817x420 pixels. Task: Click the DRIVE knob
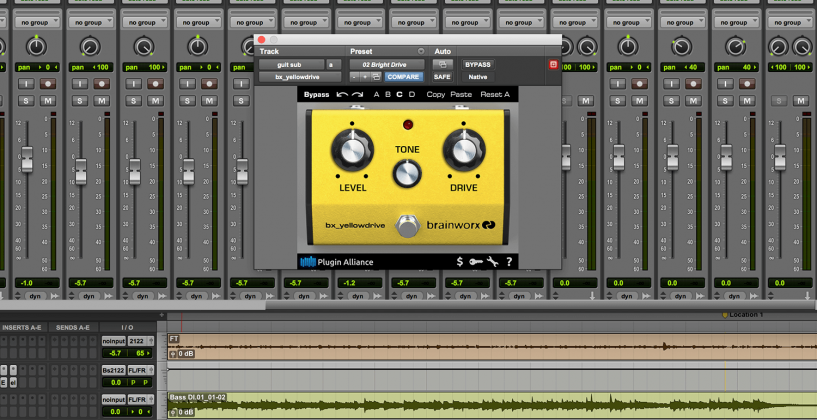pyautogui.click(x=463, y=151)
